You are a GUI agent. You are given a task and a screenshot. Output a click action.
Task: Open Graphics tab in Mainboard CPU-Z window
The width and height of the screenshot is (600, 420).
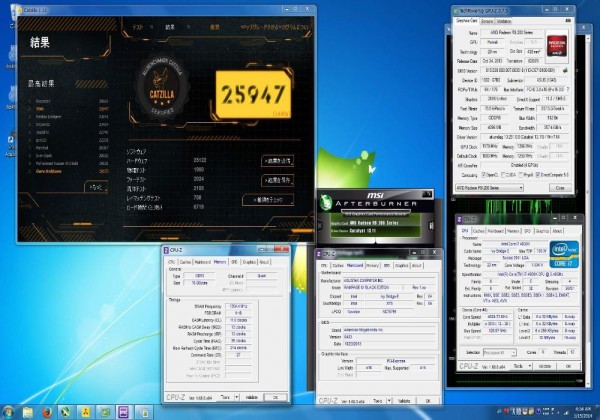[x=401, y=265]
